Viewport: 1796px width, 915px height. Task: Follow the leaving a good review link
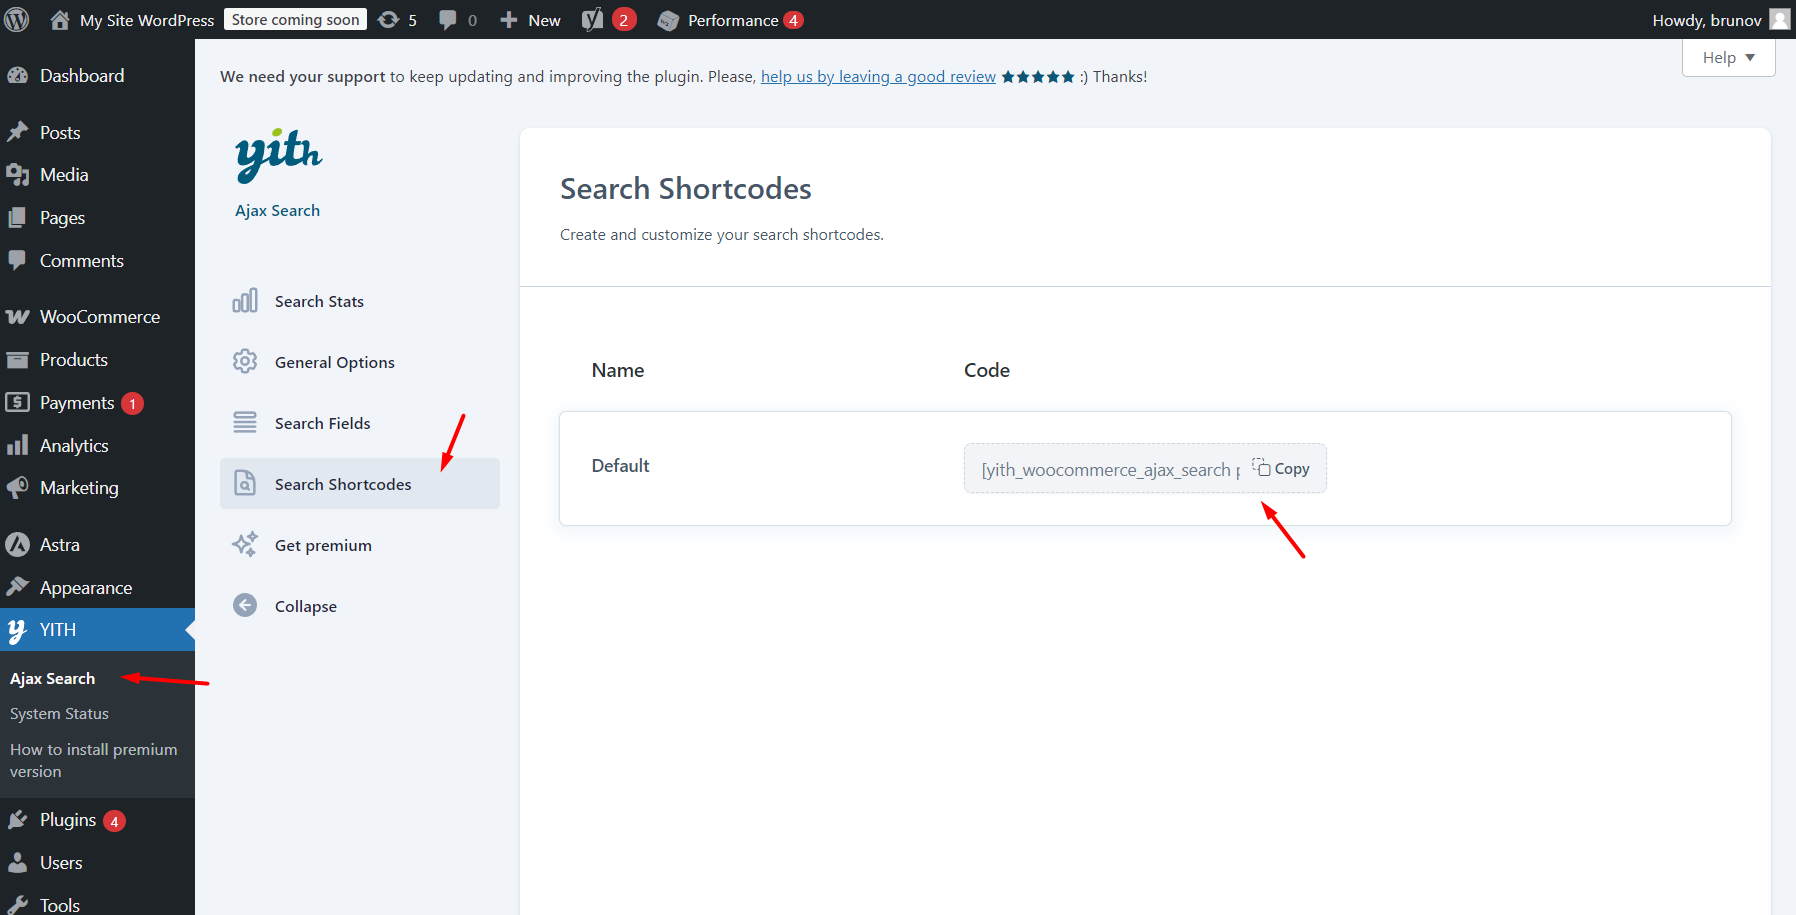878,77
